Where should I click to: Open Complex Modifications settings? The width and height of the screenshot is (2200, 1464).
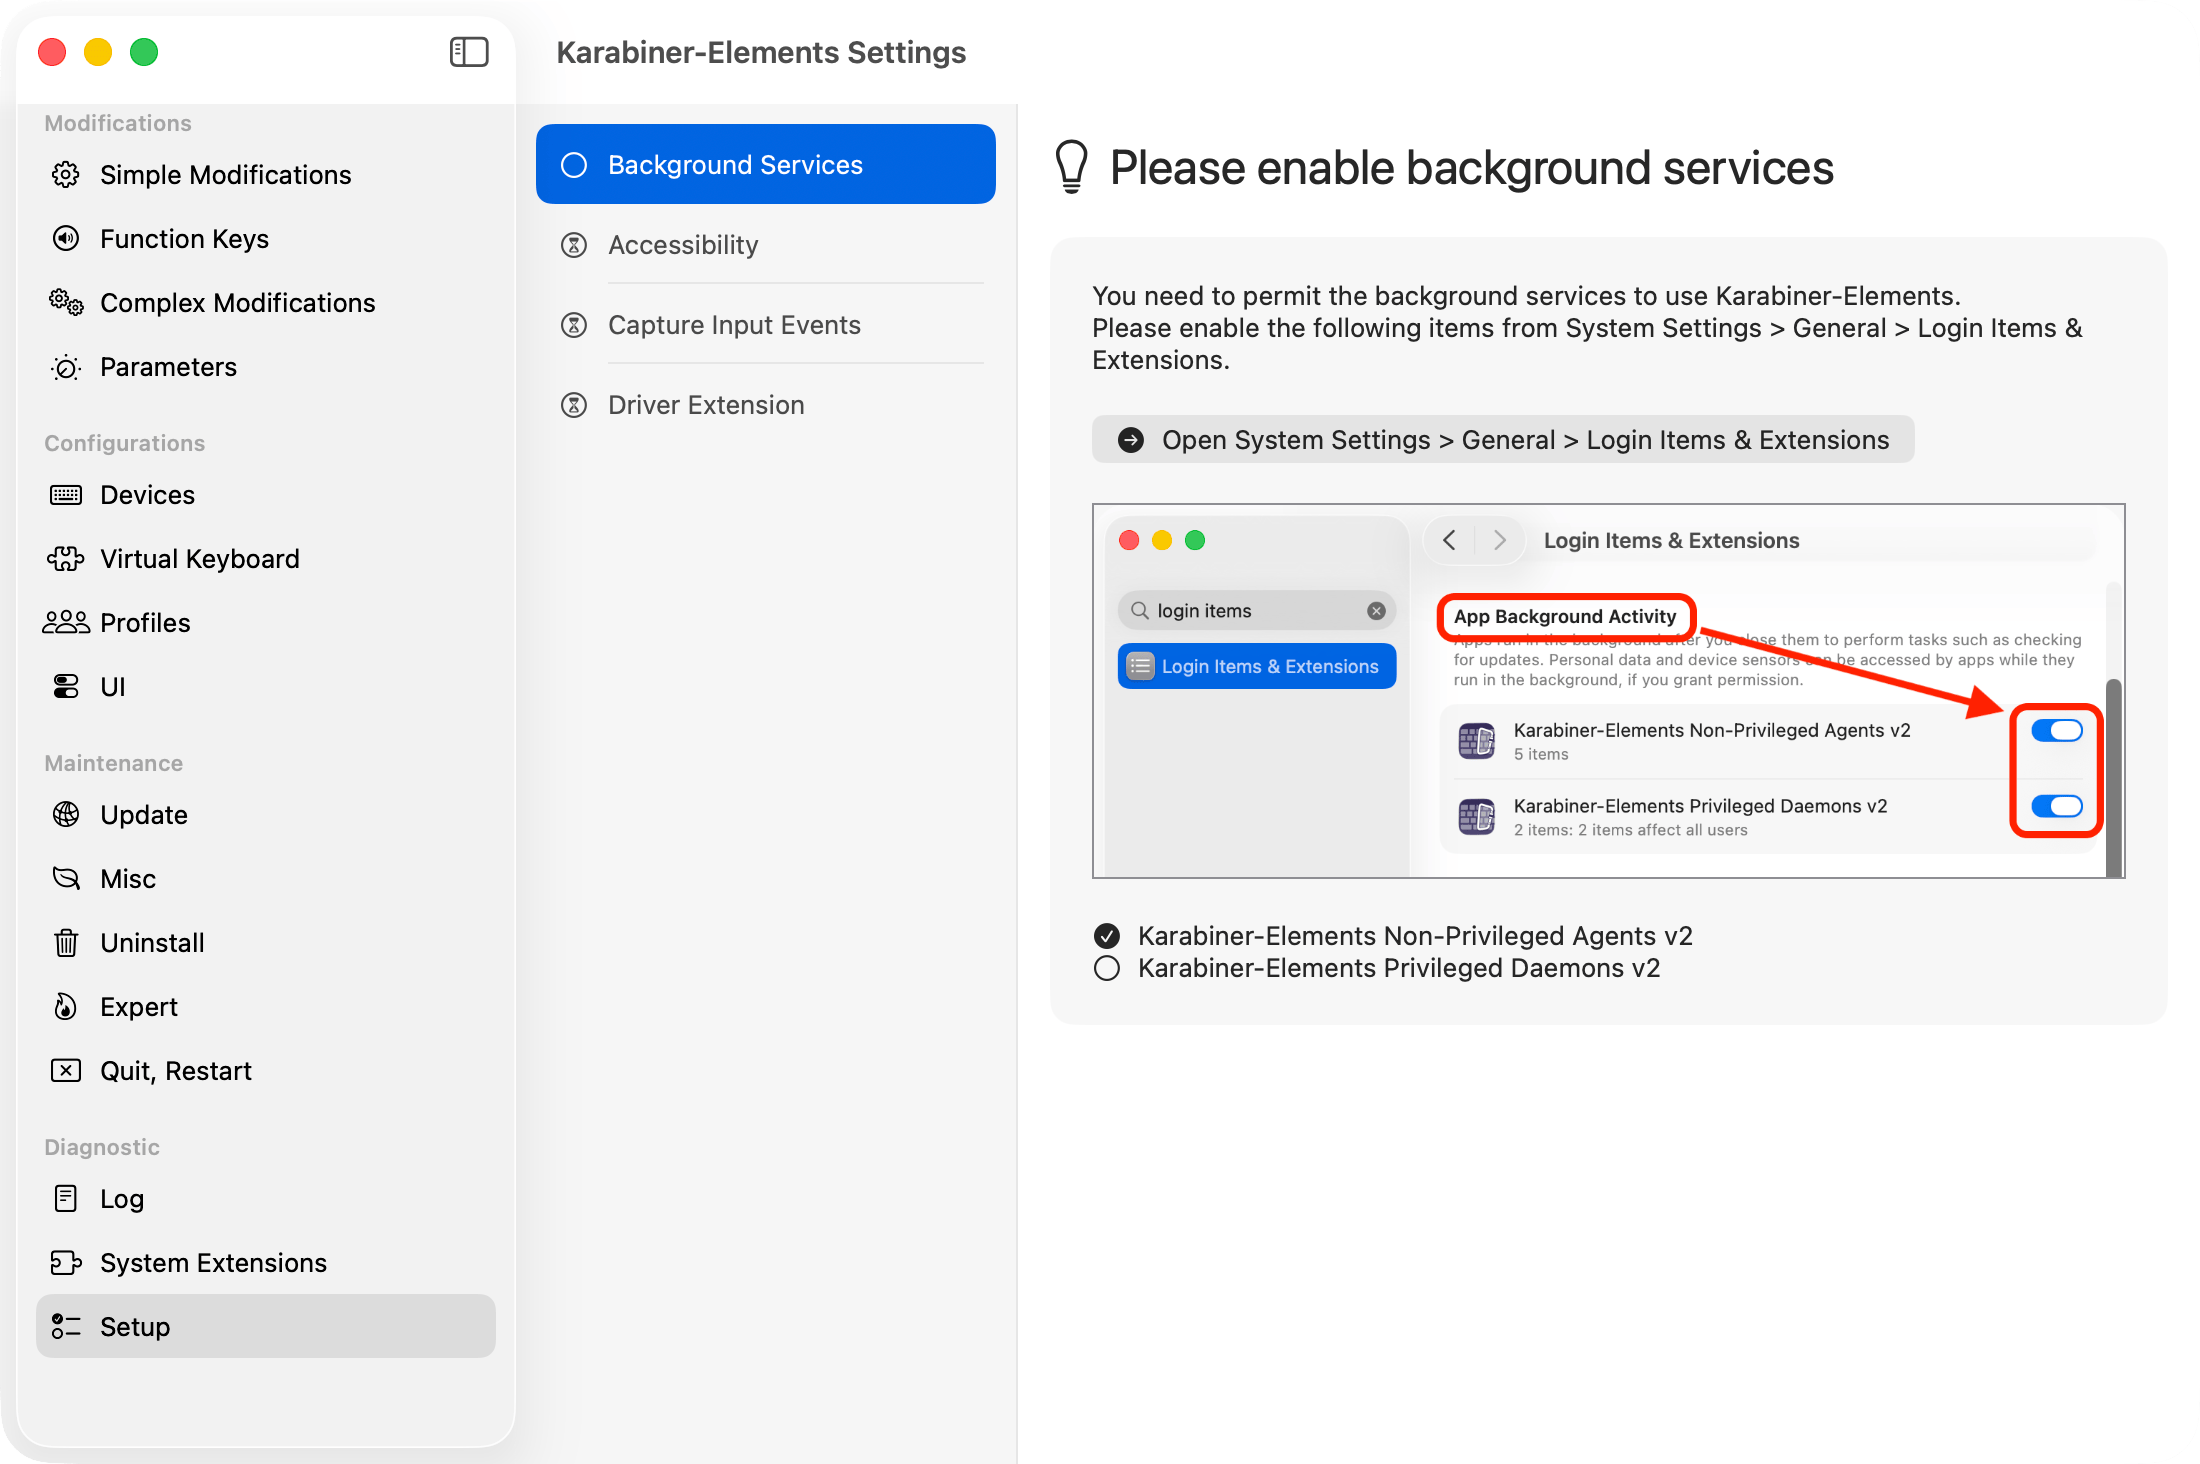click(266, 303)
